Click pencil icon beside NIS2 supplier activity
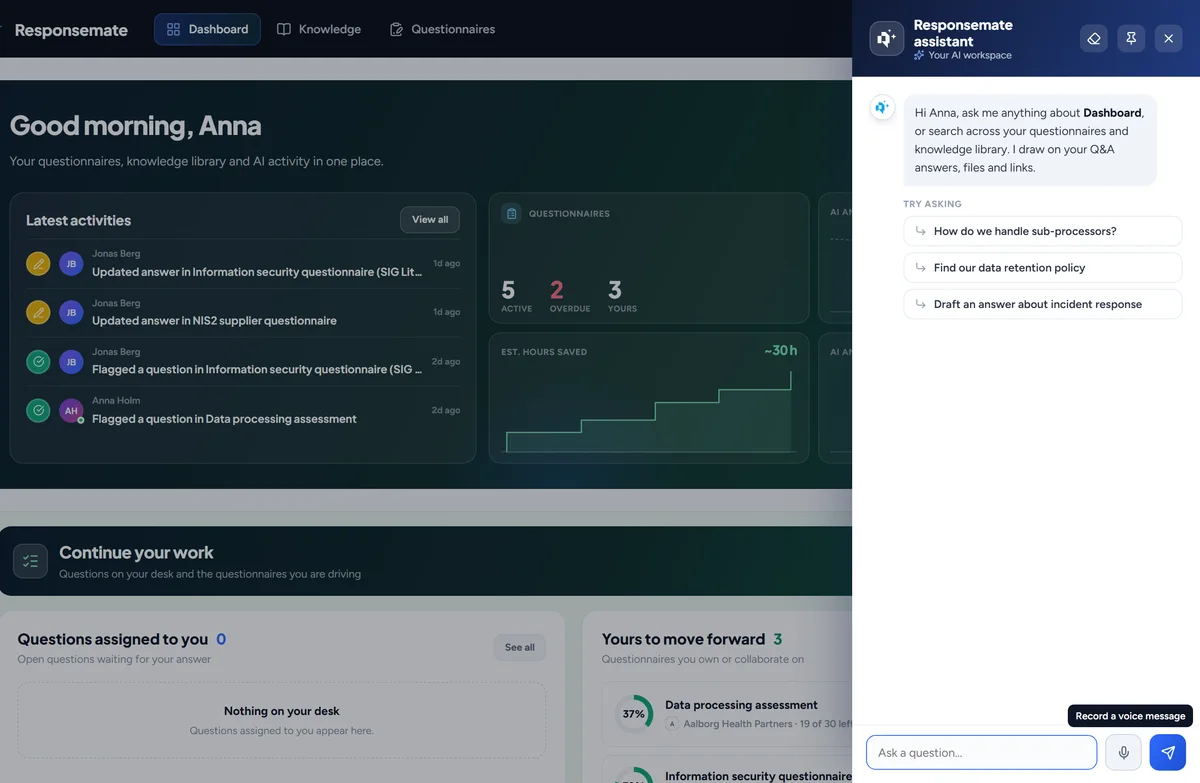 click(x=38, y=312)
